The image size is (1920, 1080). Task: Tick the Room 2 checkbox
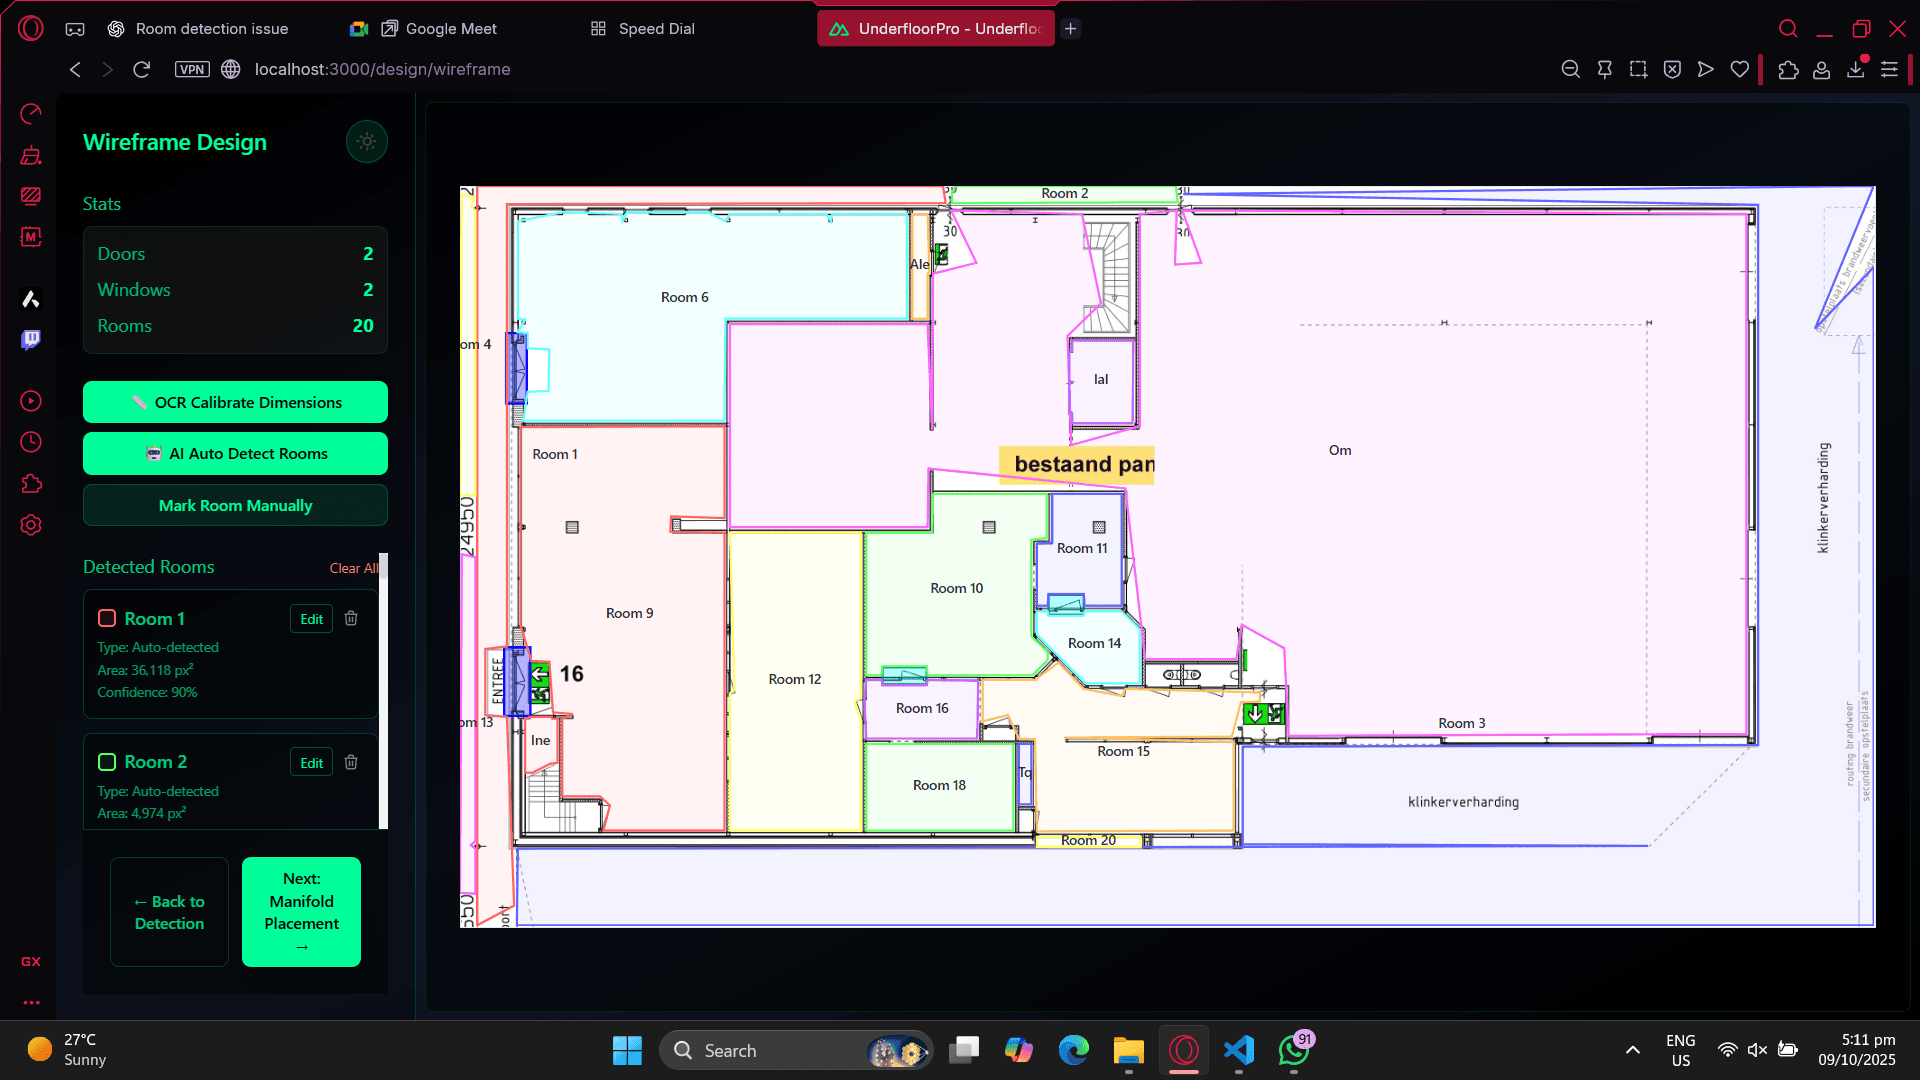tap(107, 762)
